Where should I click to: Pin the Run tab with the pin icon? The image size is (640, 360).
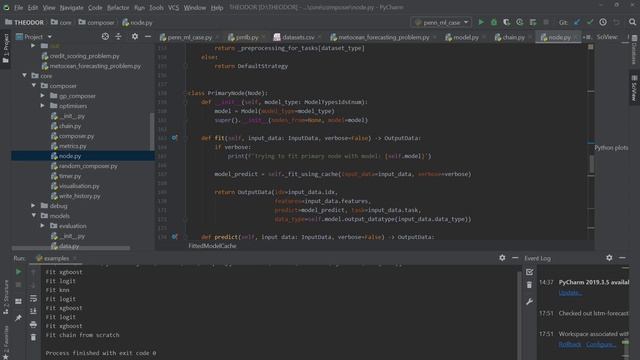tap(18, 318)
